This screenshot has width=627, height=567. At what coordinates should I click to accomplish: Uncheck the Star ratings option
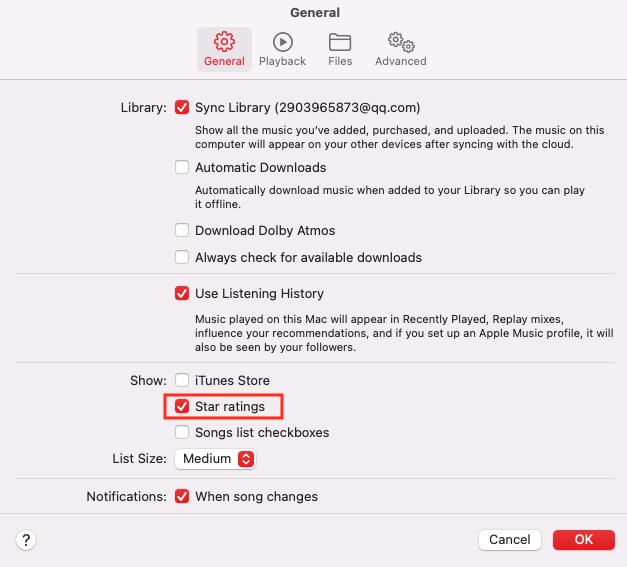click(182, 407)
